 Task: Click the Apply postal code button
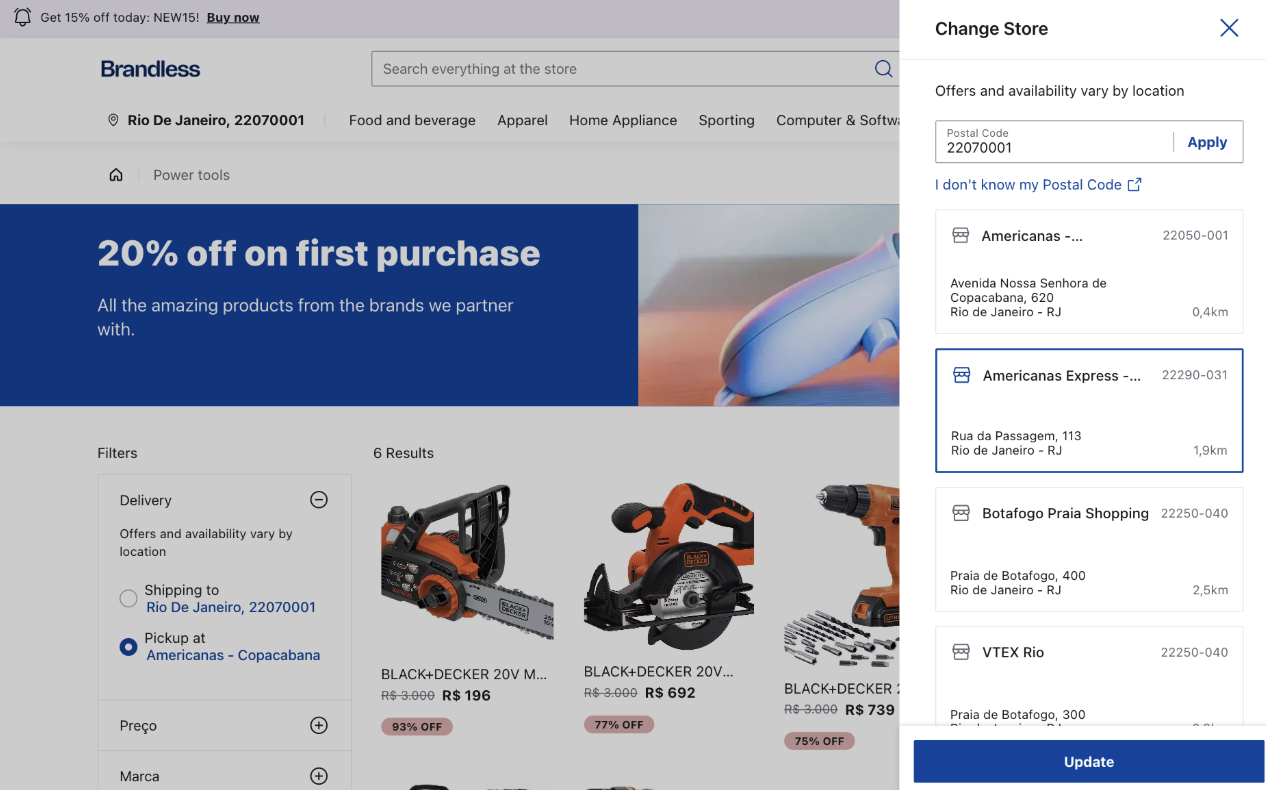(1207, 142)
